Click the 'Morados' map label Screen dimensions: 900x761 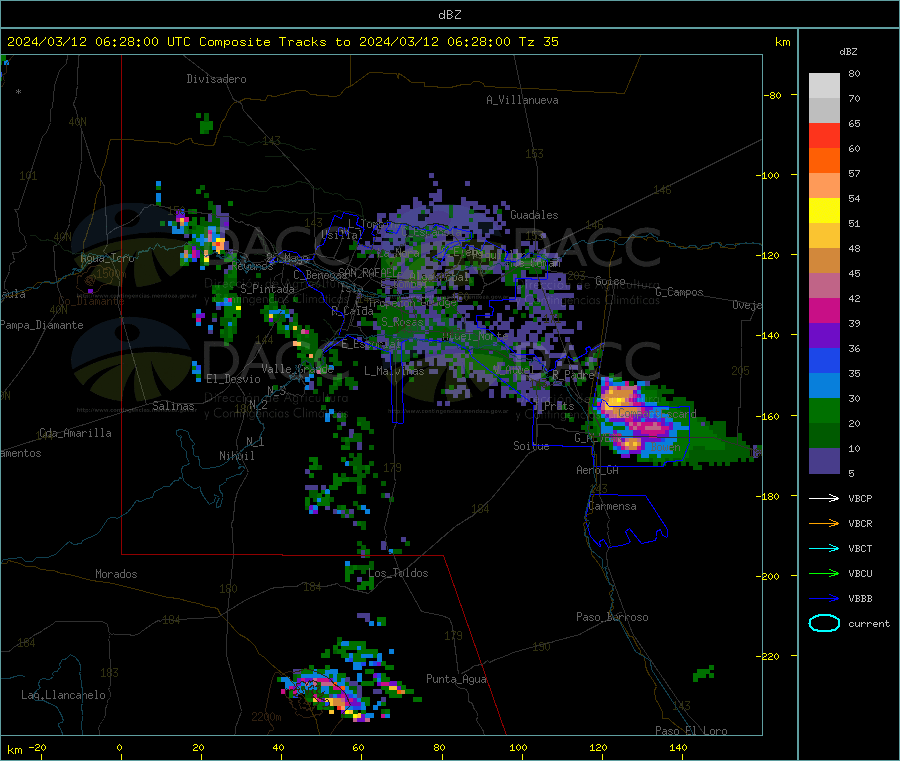(116, 574)
